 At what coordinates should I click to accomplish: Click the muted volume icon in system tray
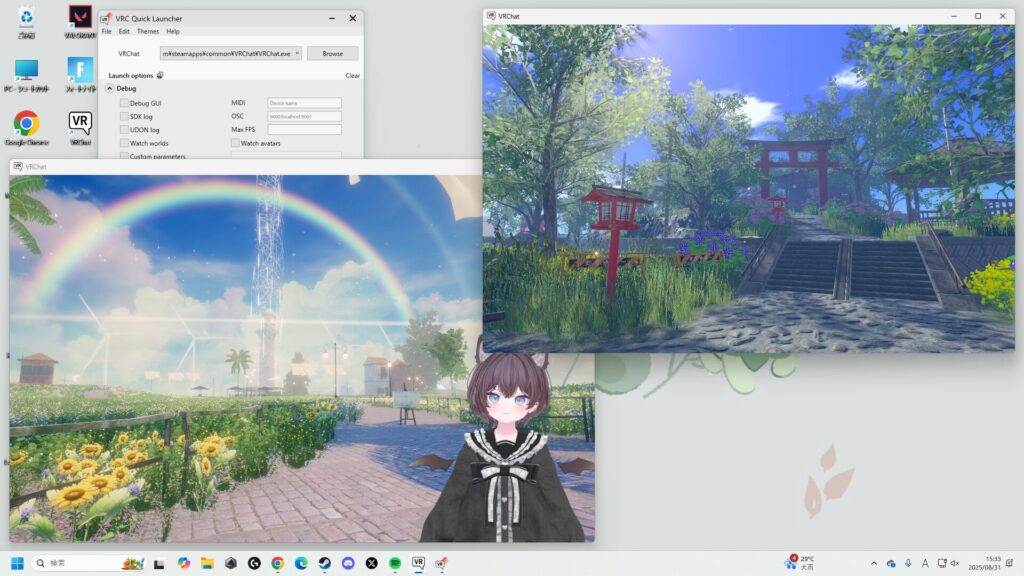(955, 563)
